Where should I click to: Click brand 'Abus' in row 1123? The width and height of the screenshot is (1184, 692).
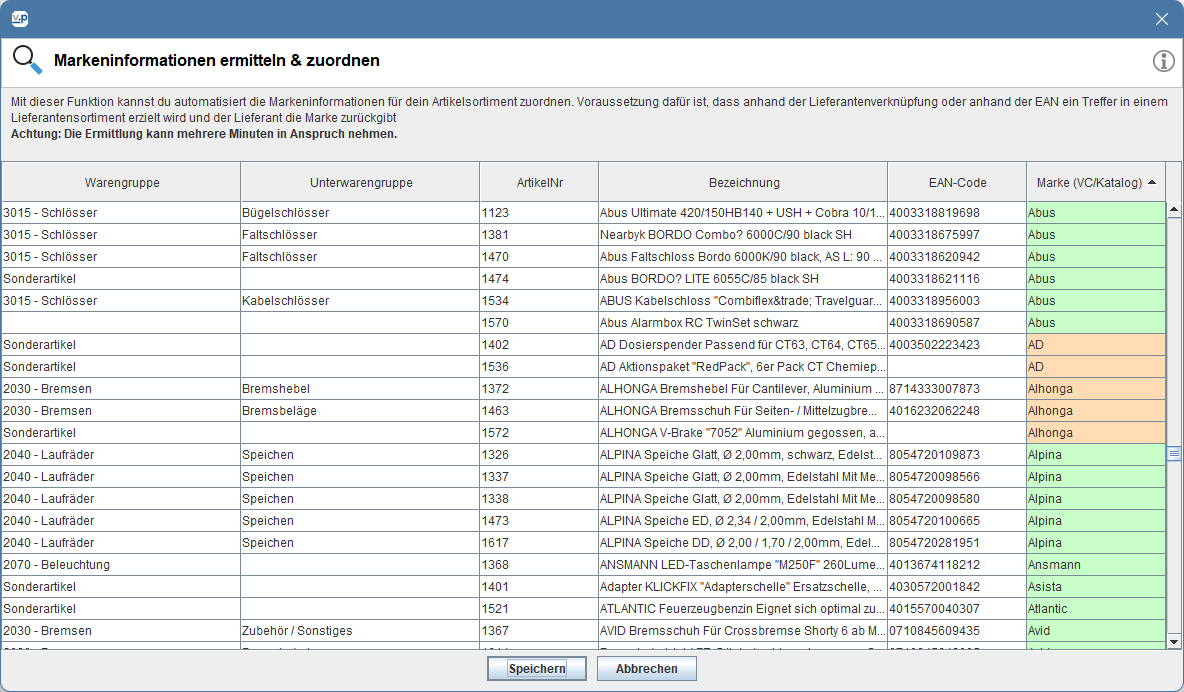[1096, 213]
